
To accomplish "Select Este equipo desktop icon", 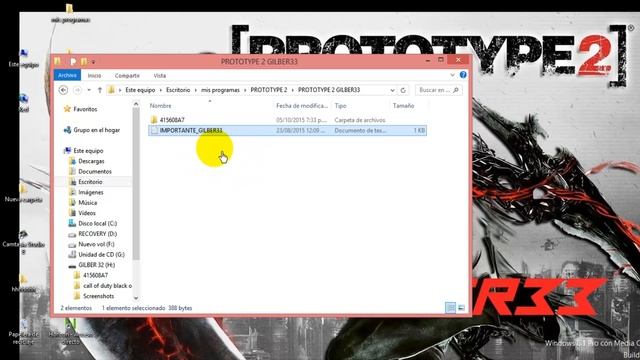I will 24,58.
